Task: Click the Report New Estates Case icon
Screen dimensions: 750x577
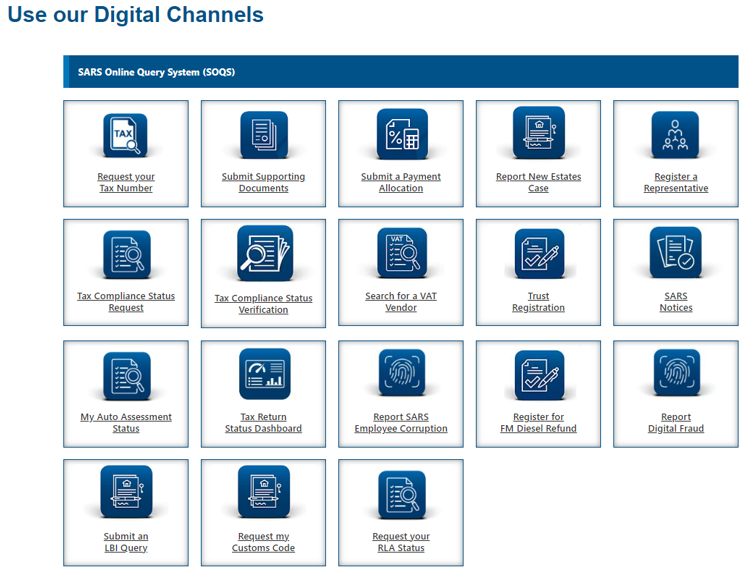Action: coord(539,133)
